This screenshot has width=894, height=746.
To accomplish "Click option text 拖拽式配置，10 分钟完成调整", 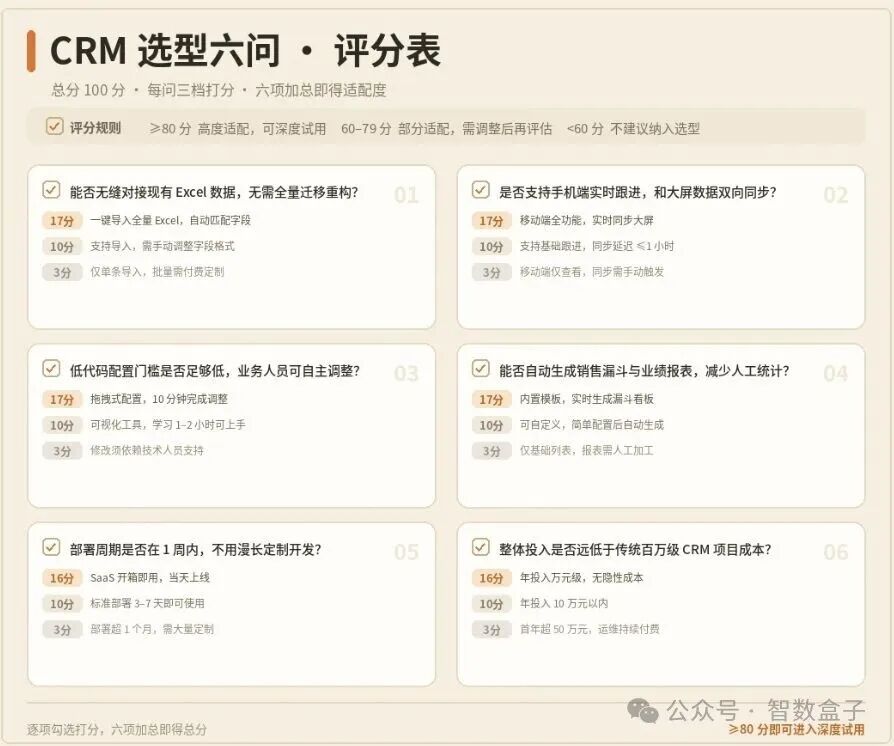I will [159, 399].
